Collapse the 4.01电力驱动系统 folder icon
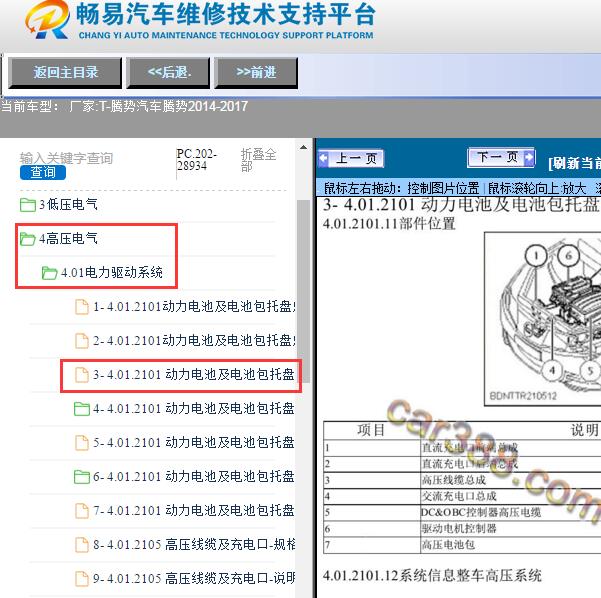601x598 pixels. pos(49,273)
